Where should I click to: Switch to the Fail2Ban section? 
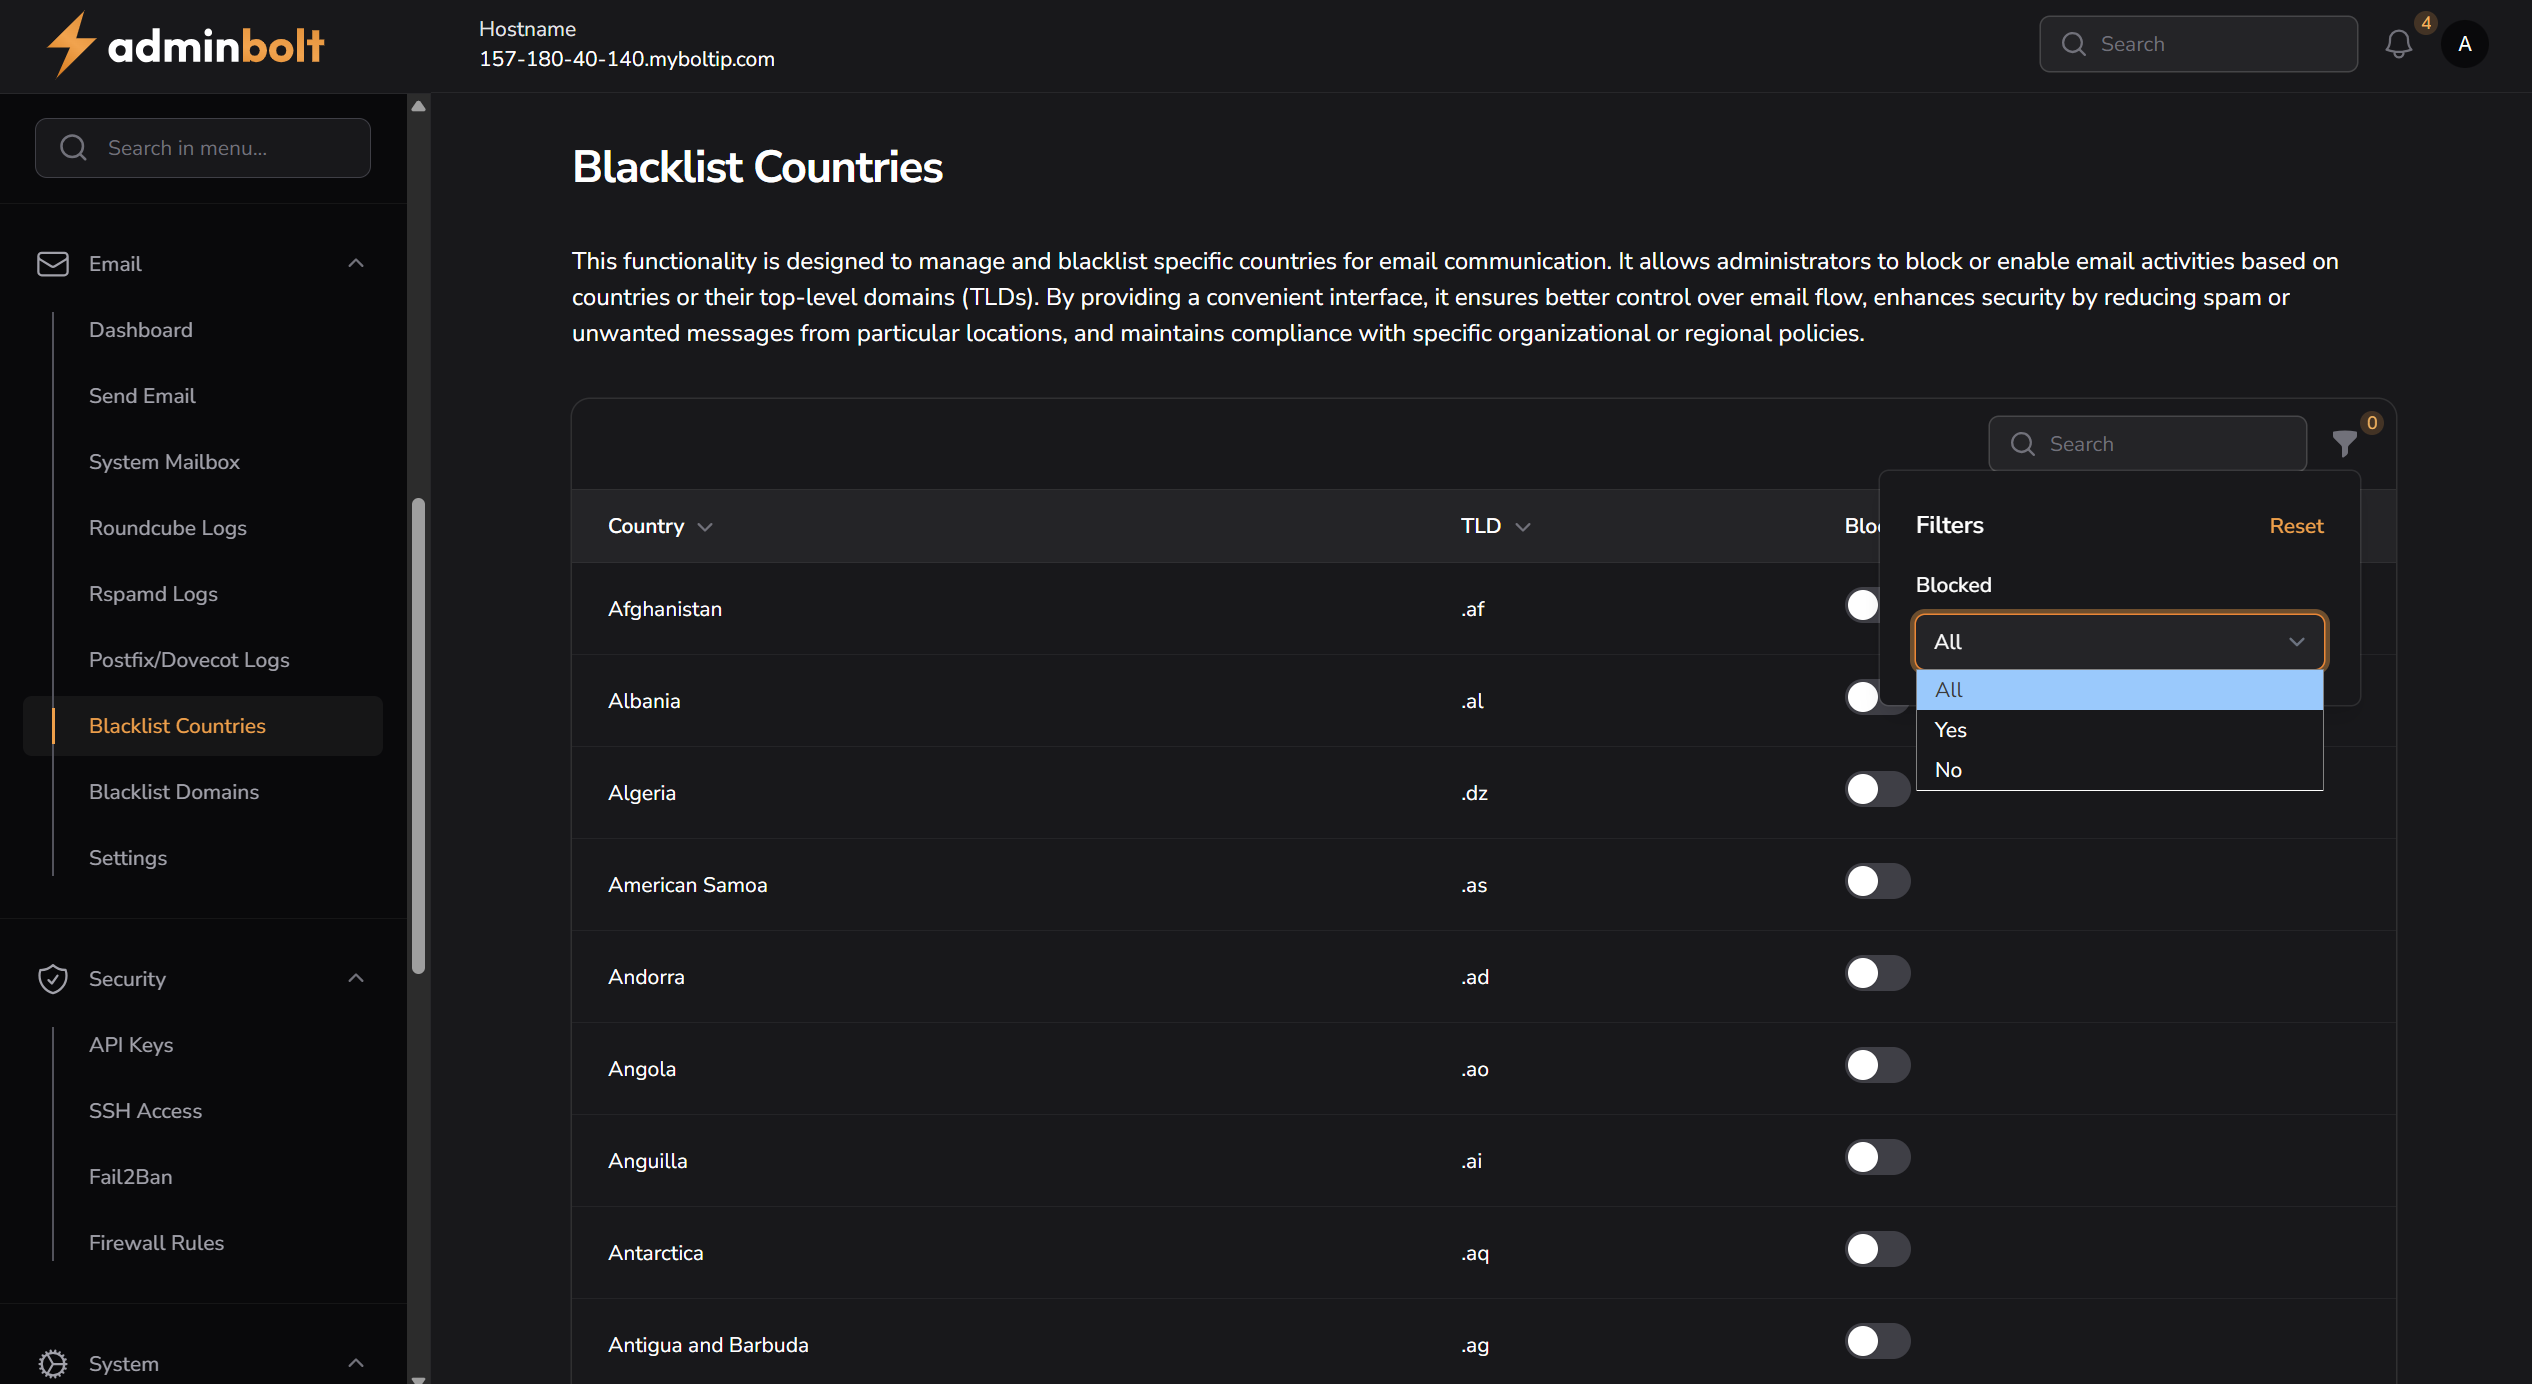coord(131,1177)
